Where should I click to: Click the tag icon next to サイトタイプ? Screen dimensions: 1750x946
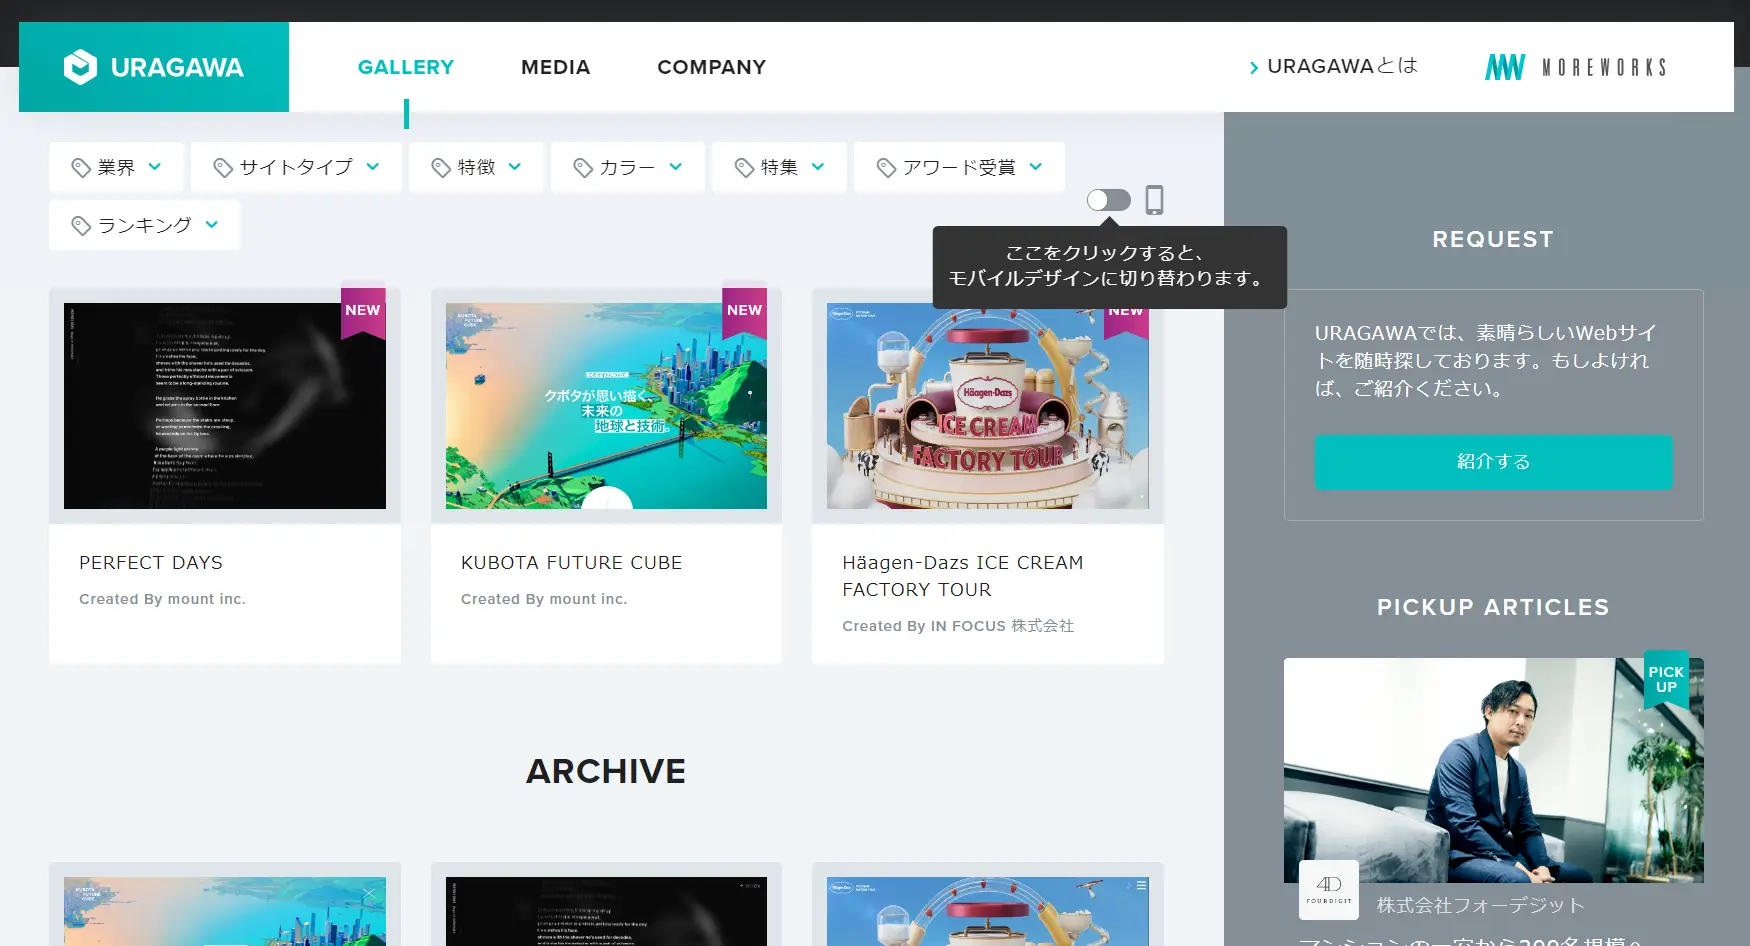[223, 167]
